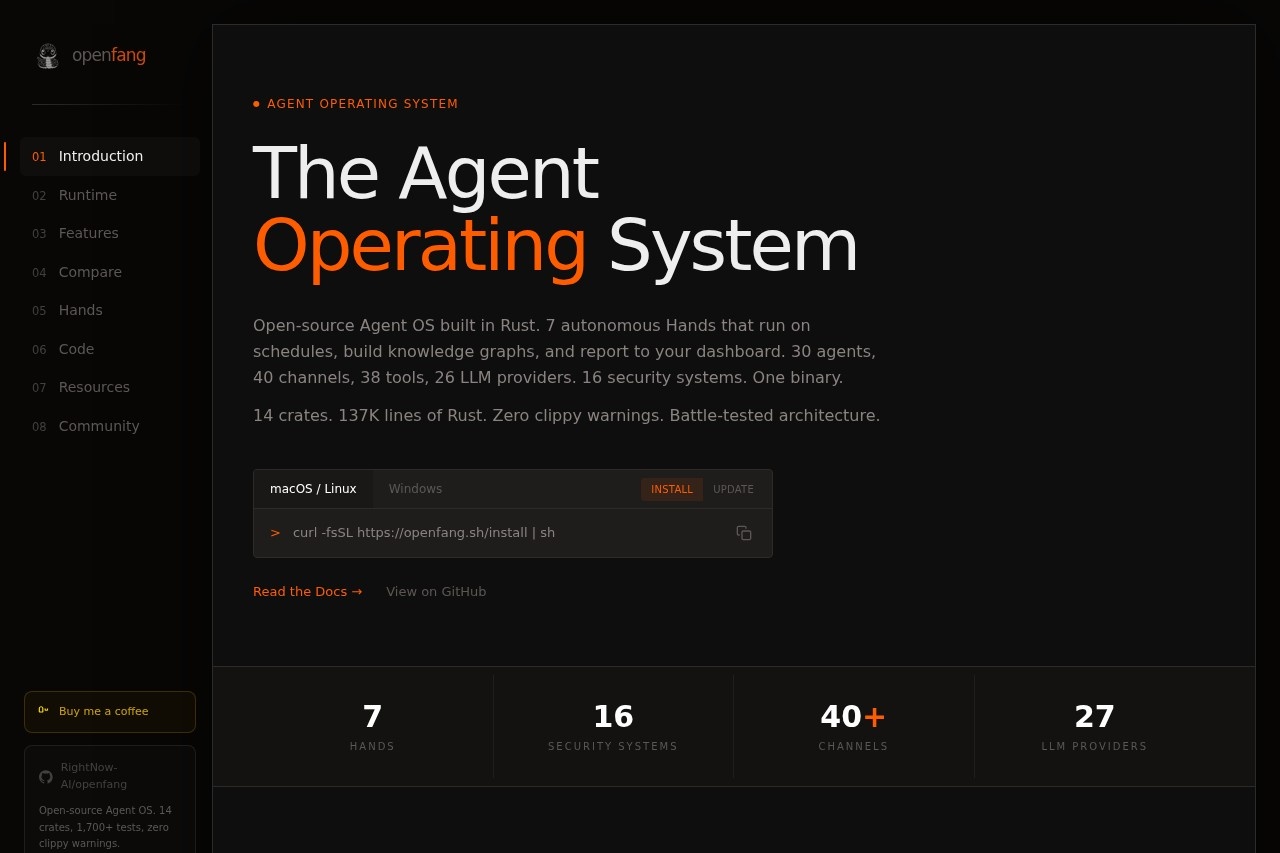
Task: Open the Introduction section in the sidebar
Action: tap(100, 156)
